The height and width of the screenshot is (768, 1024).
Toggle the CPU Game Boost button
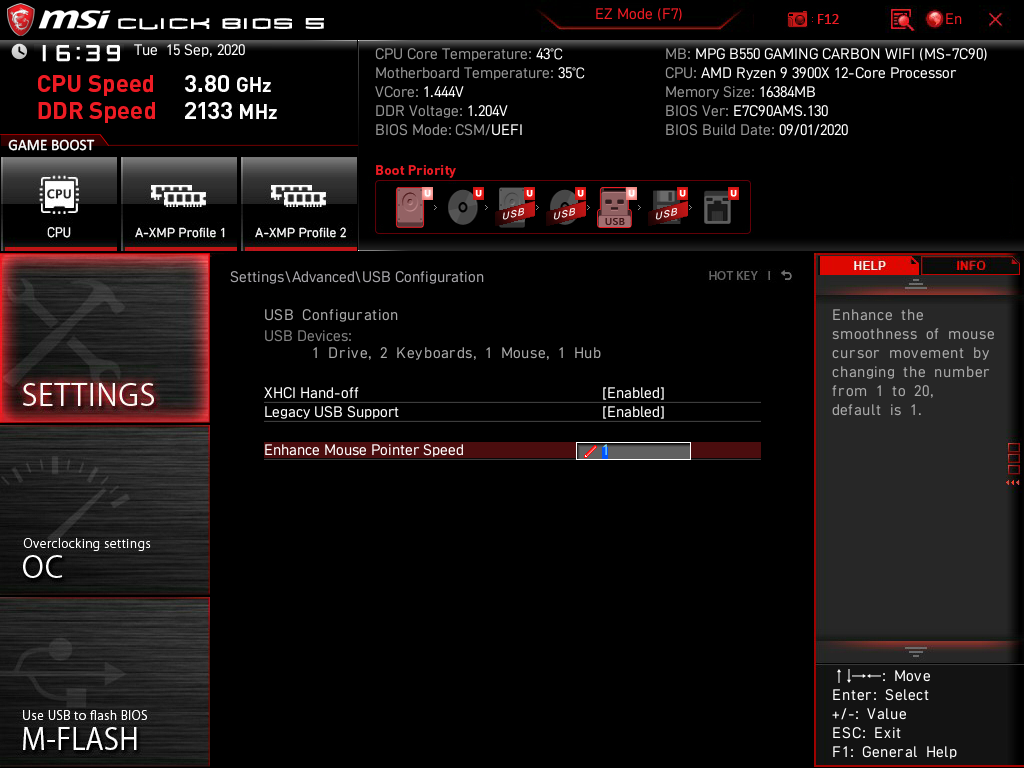(x=59, y=204)
